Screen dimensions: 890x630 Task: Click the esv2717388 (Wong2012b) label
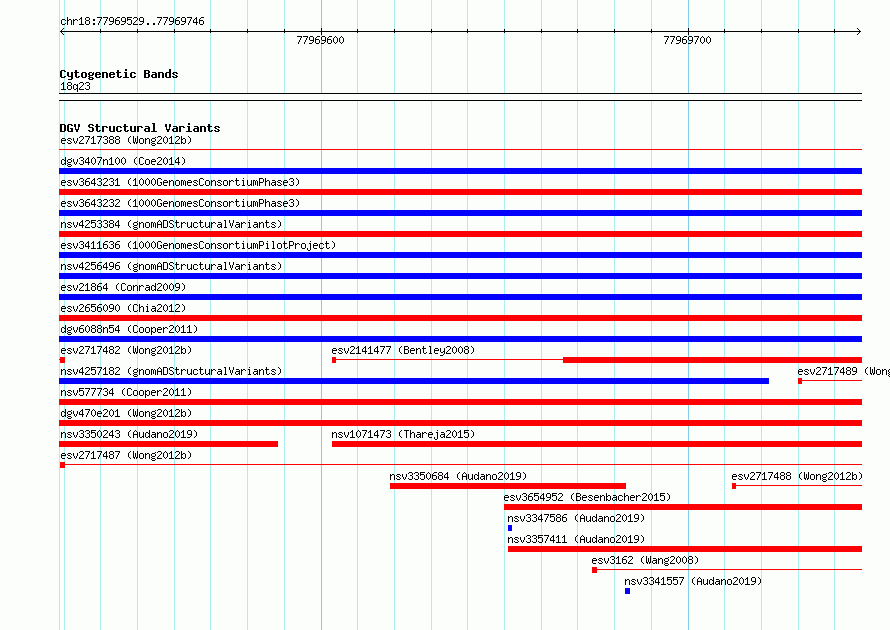click(x=126, y=140)
